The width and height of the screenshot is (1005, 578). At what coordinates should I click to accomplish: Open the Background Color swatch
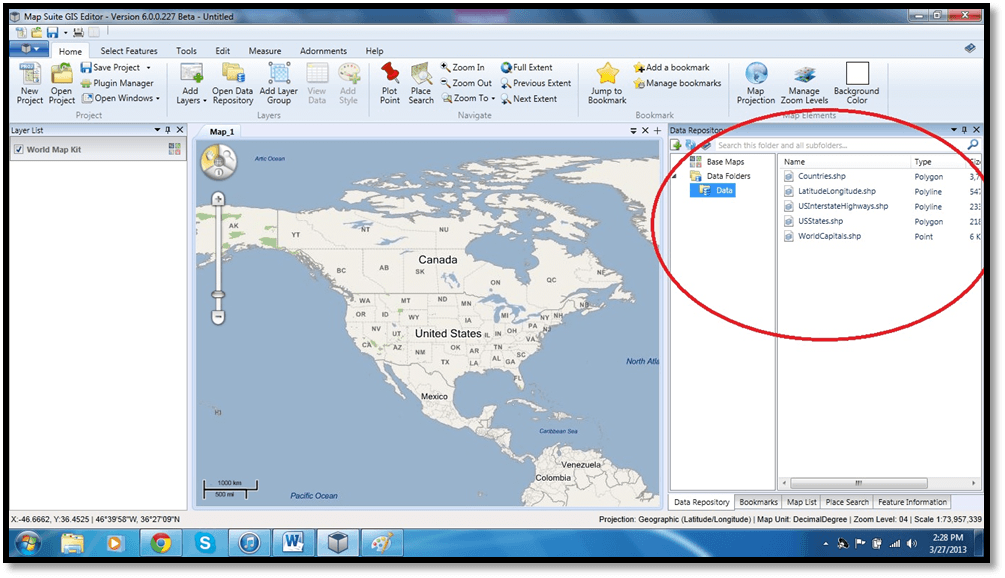tap(857, 75)
